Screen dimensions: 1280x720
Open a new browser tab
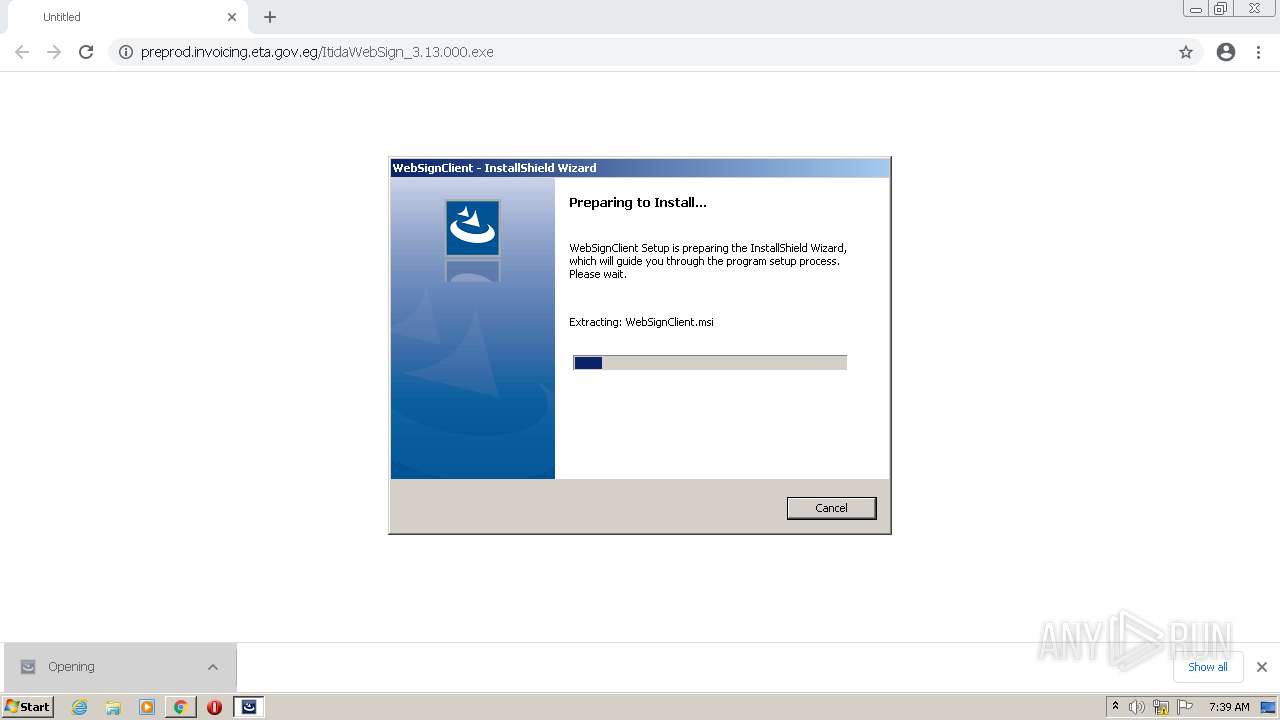point(270,17)
